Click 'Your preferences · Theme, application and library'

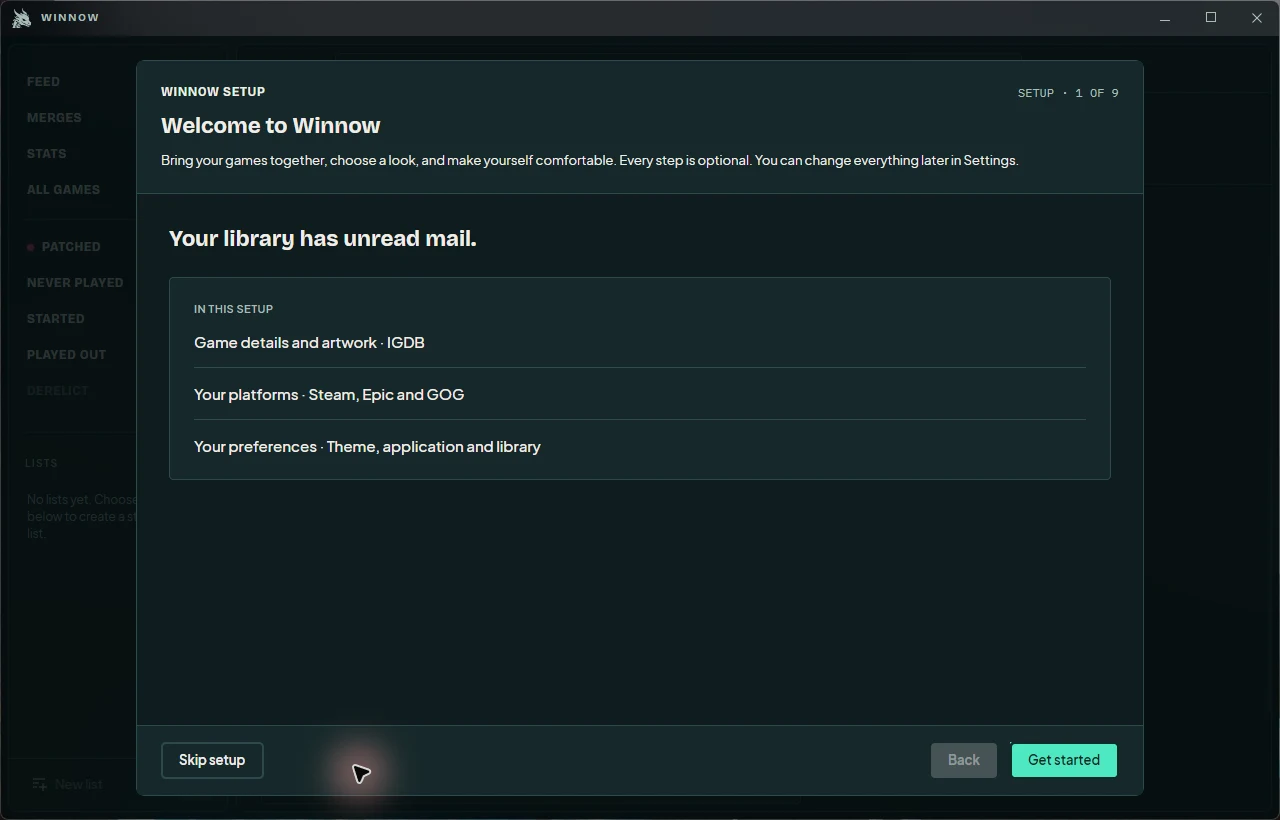coord(640,446)
